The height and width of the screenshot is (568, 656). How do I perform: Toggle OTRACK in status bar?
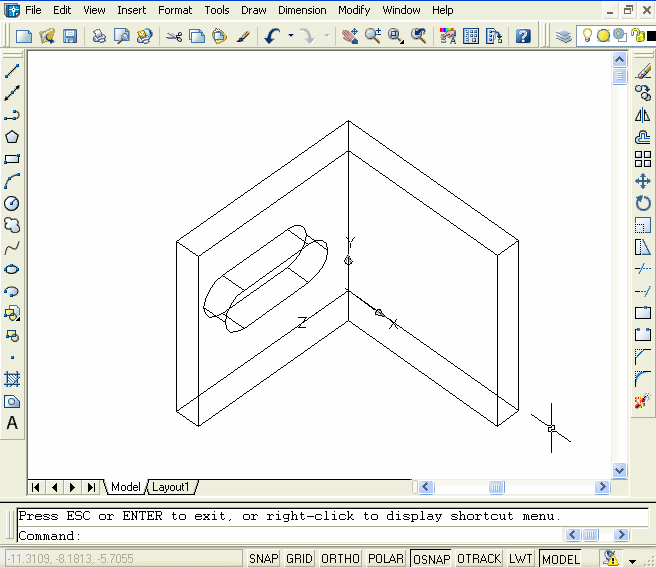tap(479, 559)
